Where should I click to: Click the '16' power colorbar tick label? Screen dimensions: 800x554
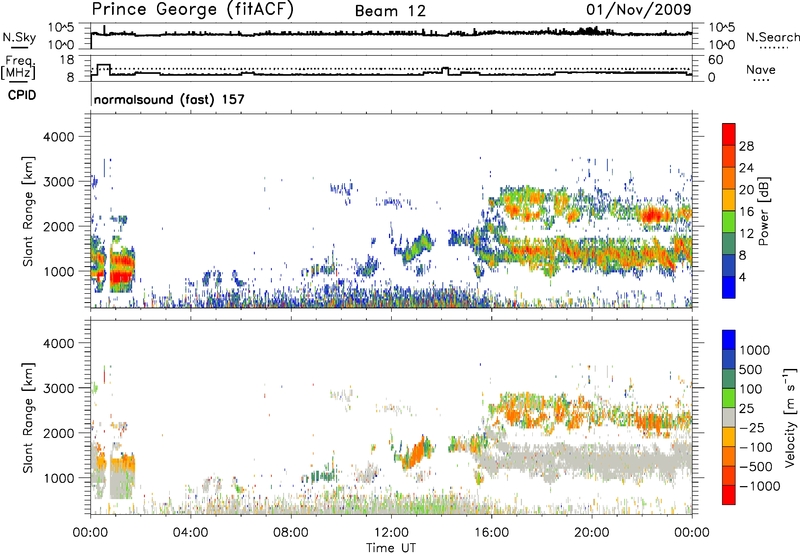[x=746, y=212]
